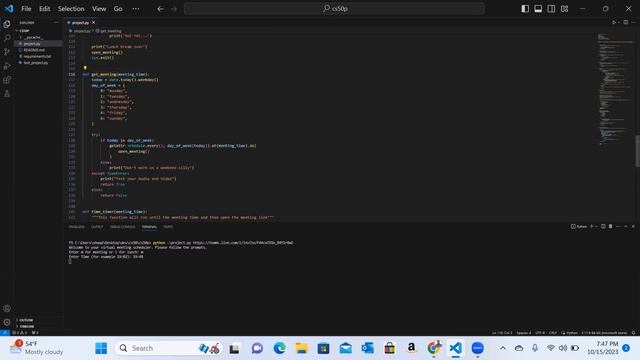Toggle the Primary Side Bar layout button
Screen dimensions: 640x360
525,9
